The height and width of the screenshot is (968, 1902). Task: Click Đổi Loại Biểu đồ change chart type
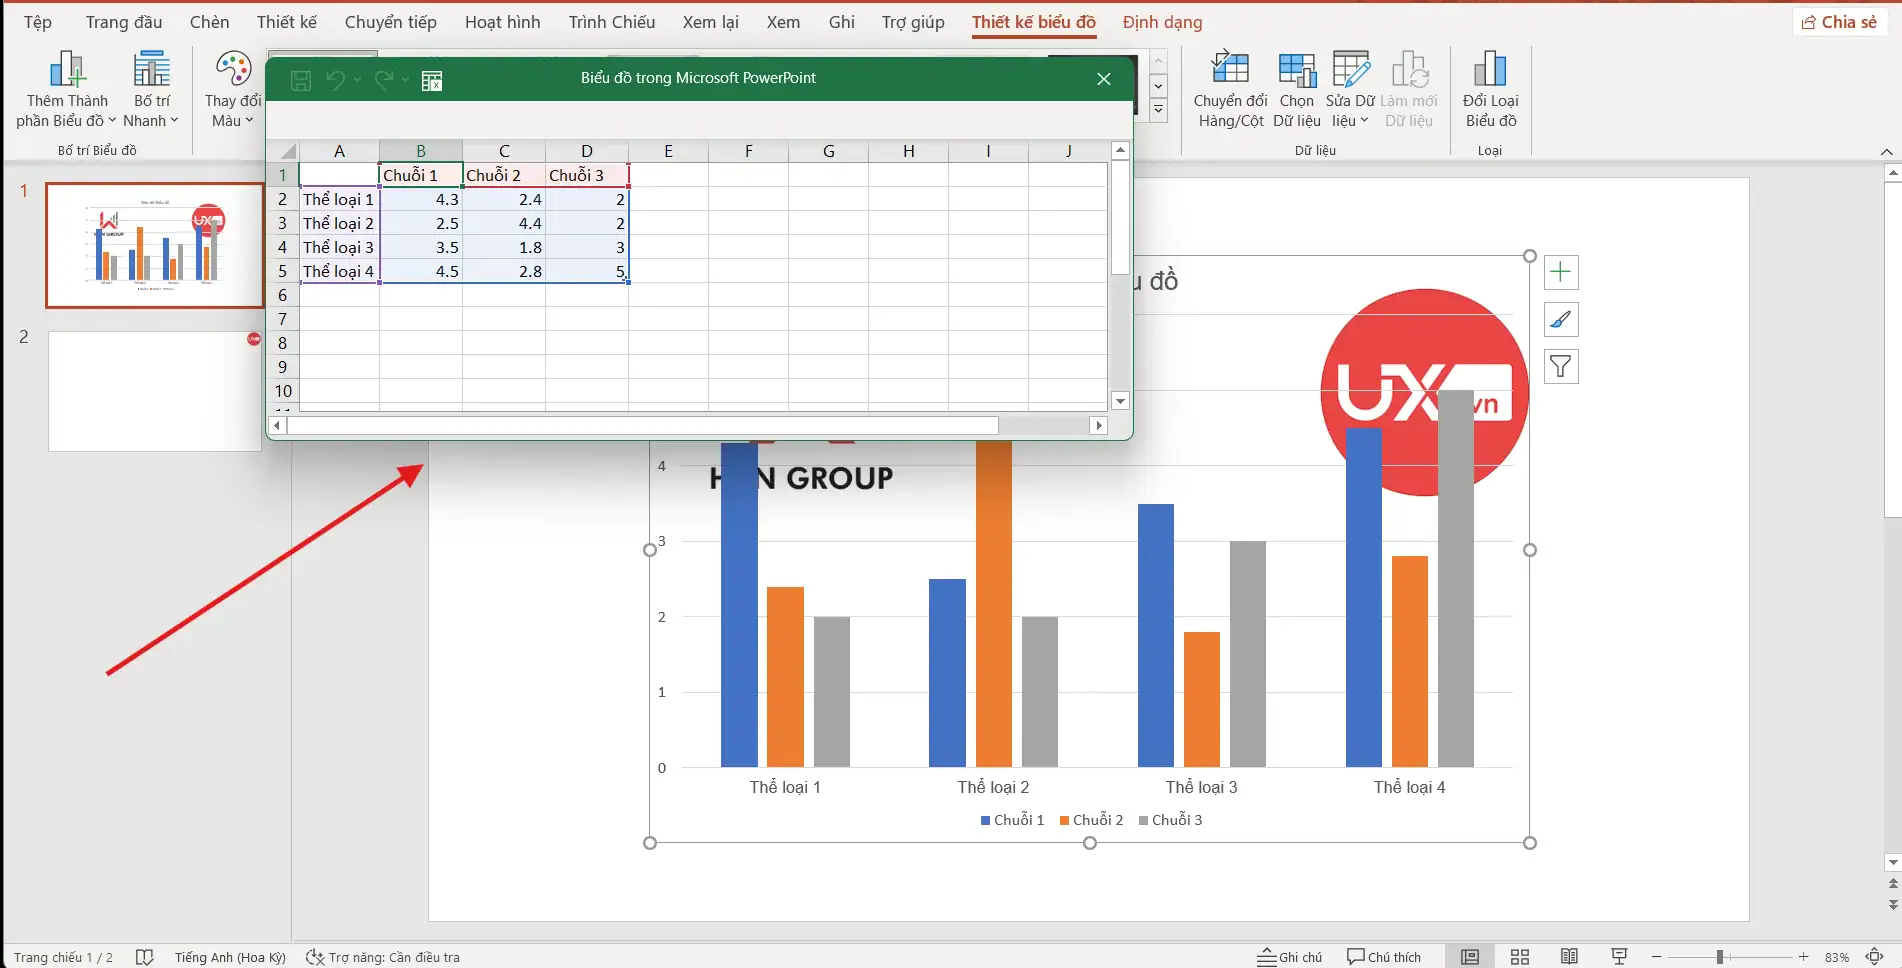1489,89
